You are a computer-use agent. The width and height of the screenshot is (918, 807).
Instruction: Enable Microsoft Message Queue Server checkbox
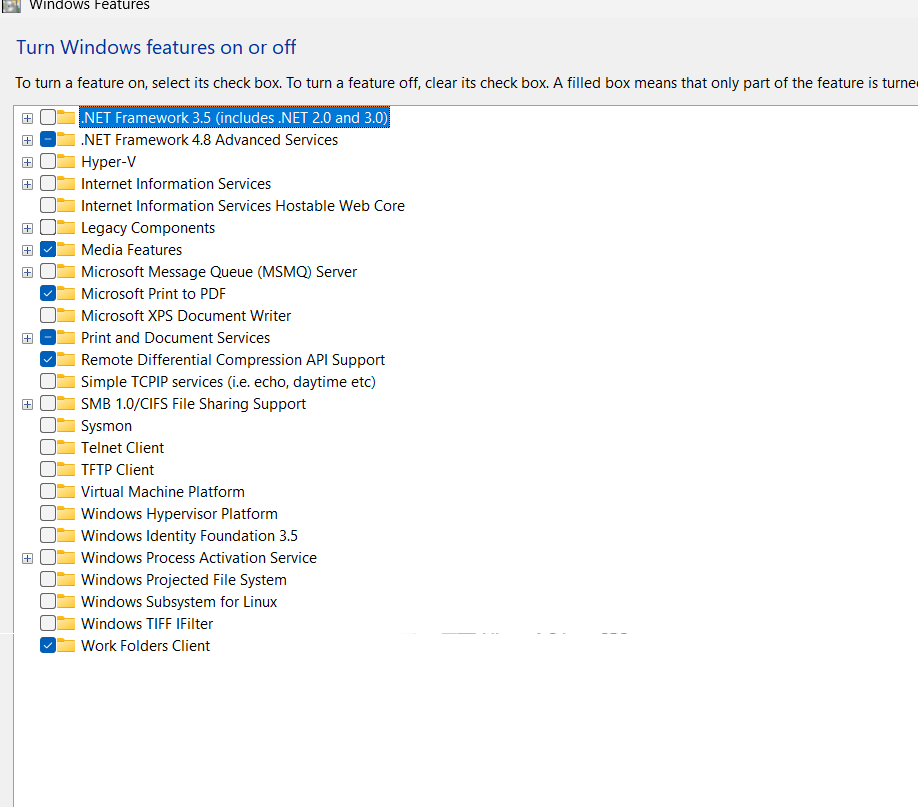pyautogui.click(x=48, y=271)
